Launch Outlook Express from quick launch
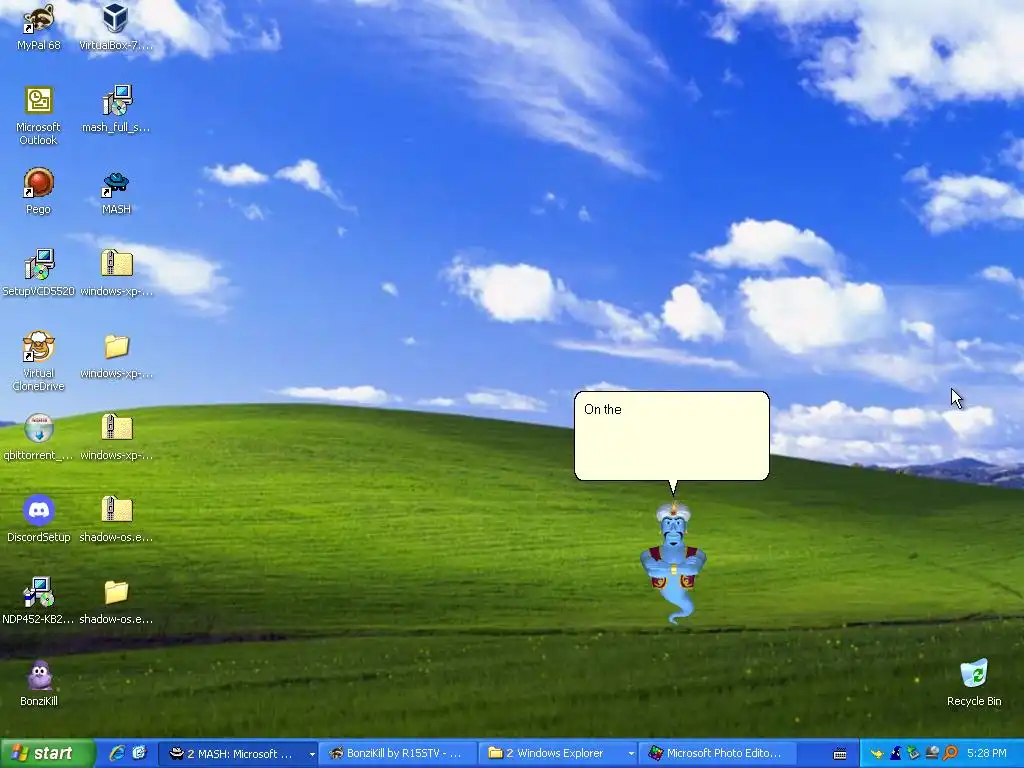 click(x=139, y=753)
